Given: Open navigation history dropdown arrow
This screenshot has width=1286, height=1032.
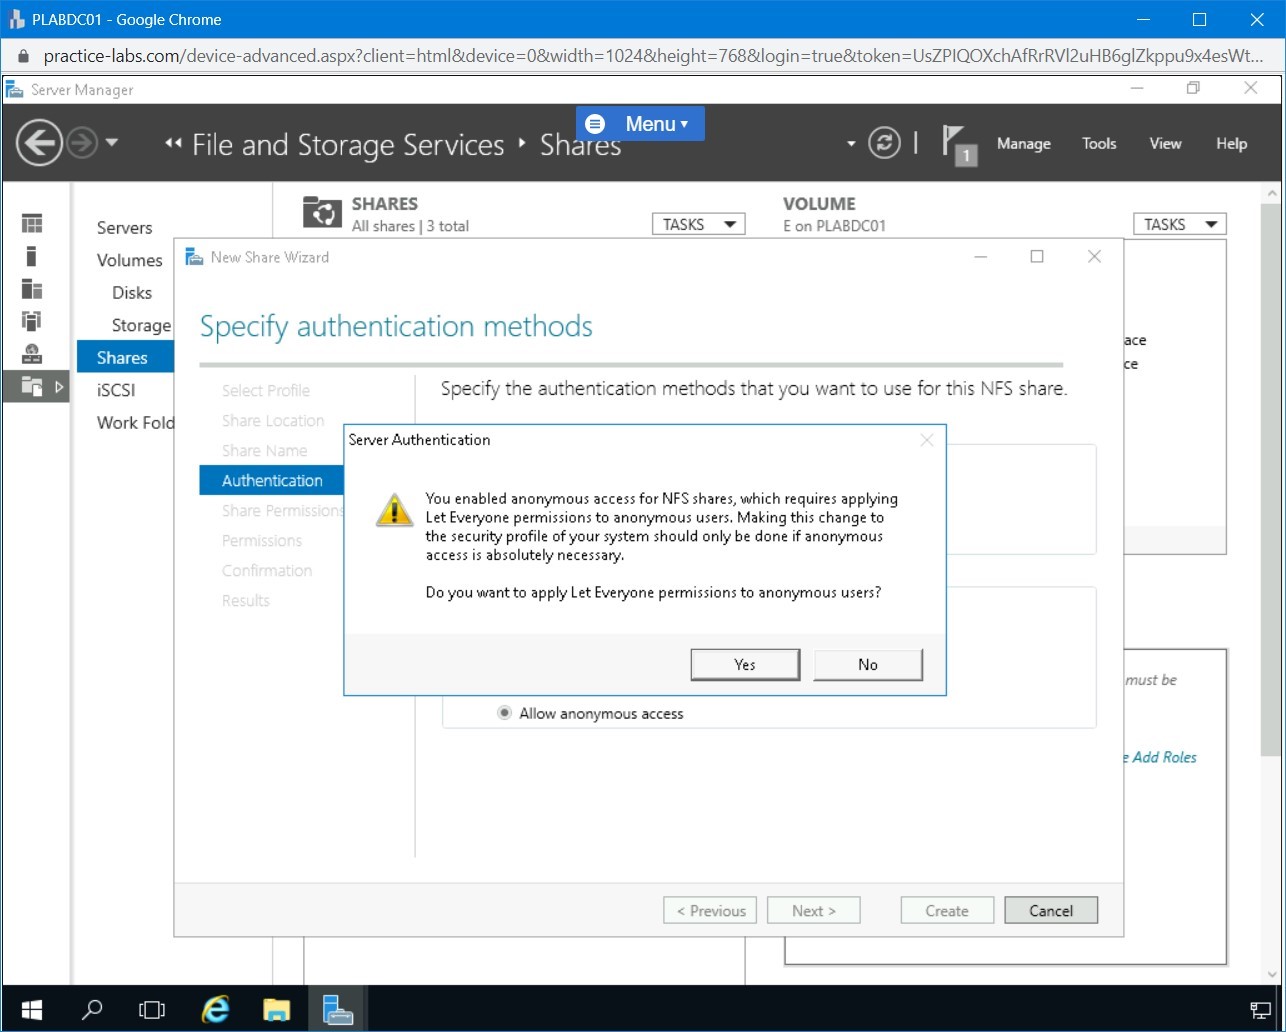Looking at the screenshot, I should point(111,143).
